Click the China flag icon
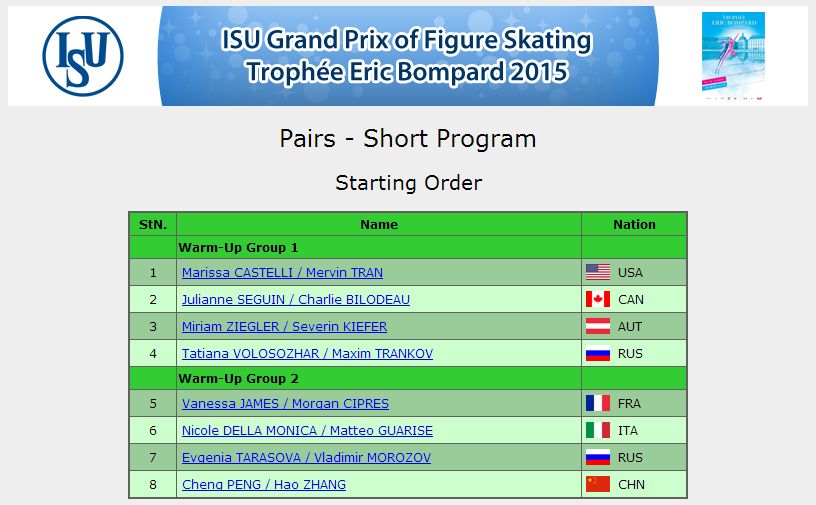The height and width of the screenshot is (505, 816). click(x=597, y=484)
